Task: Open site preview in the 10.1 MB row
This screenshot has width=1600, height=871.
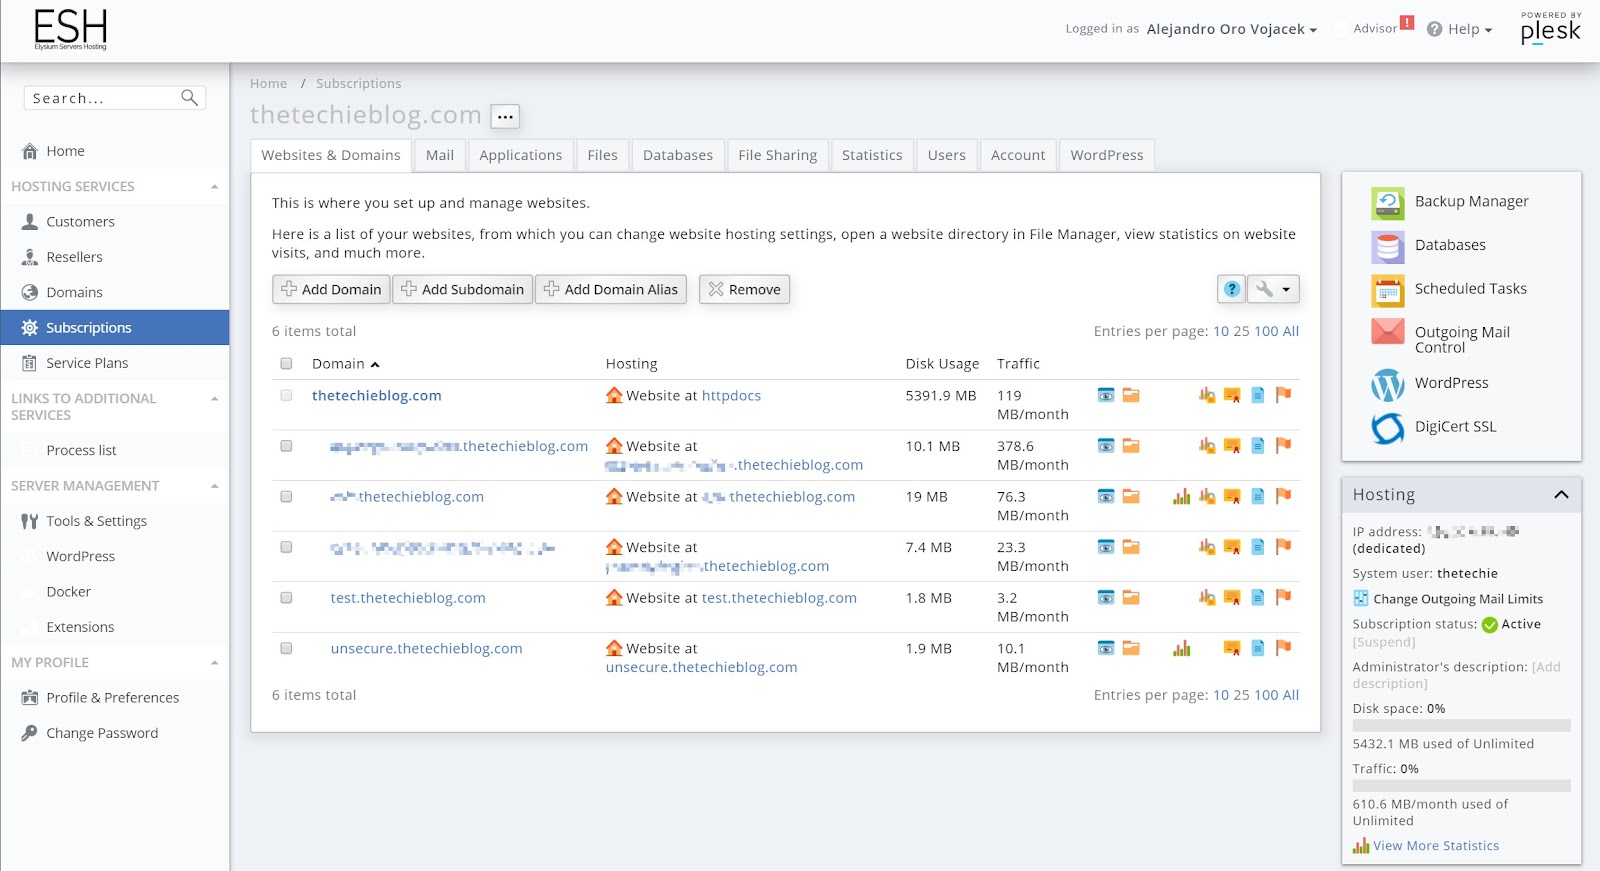Action: [1106, 446]
